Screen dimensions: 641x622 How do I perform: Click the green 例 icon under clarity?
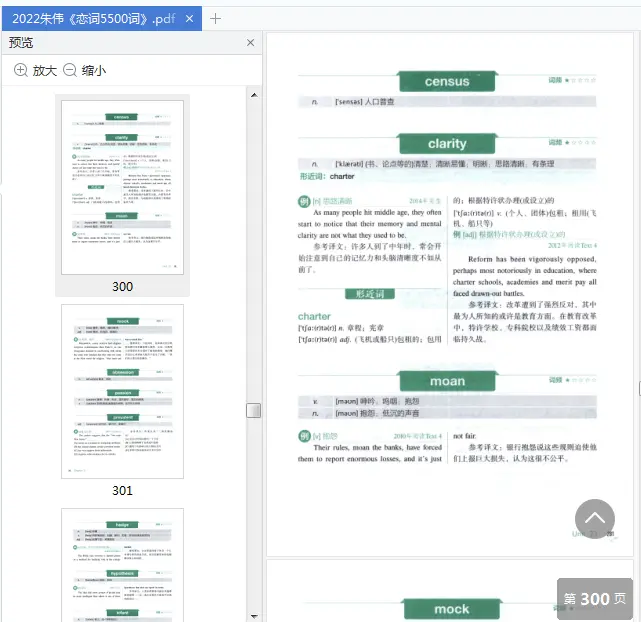tap(304, 201)
